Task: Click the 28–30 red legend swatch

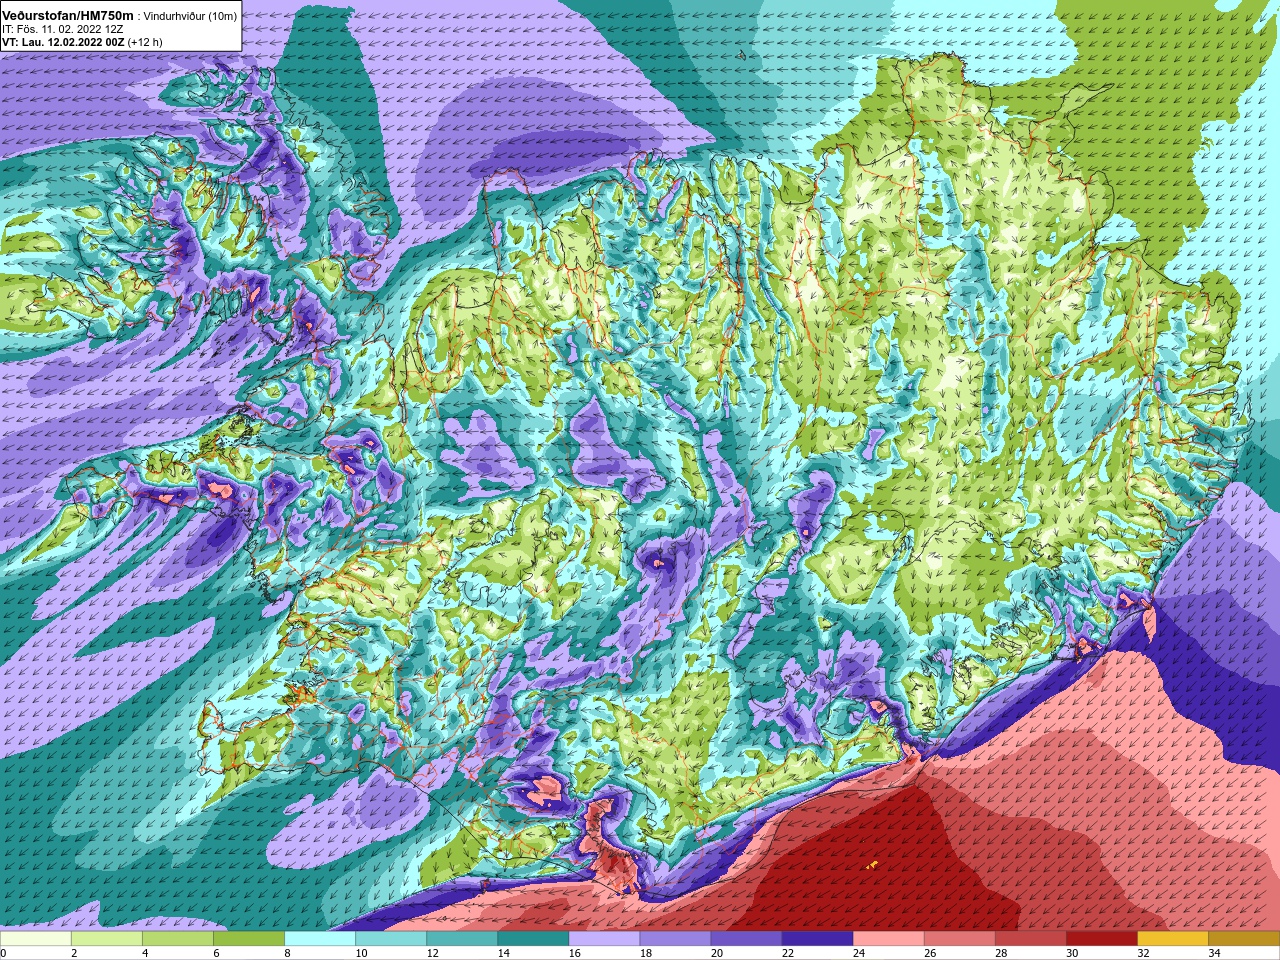Action: click(x=1030, y=939)
